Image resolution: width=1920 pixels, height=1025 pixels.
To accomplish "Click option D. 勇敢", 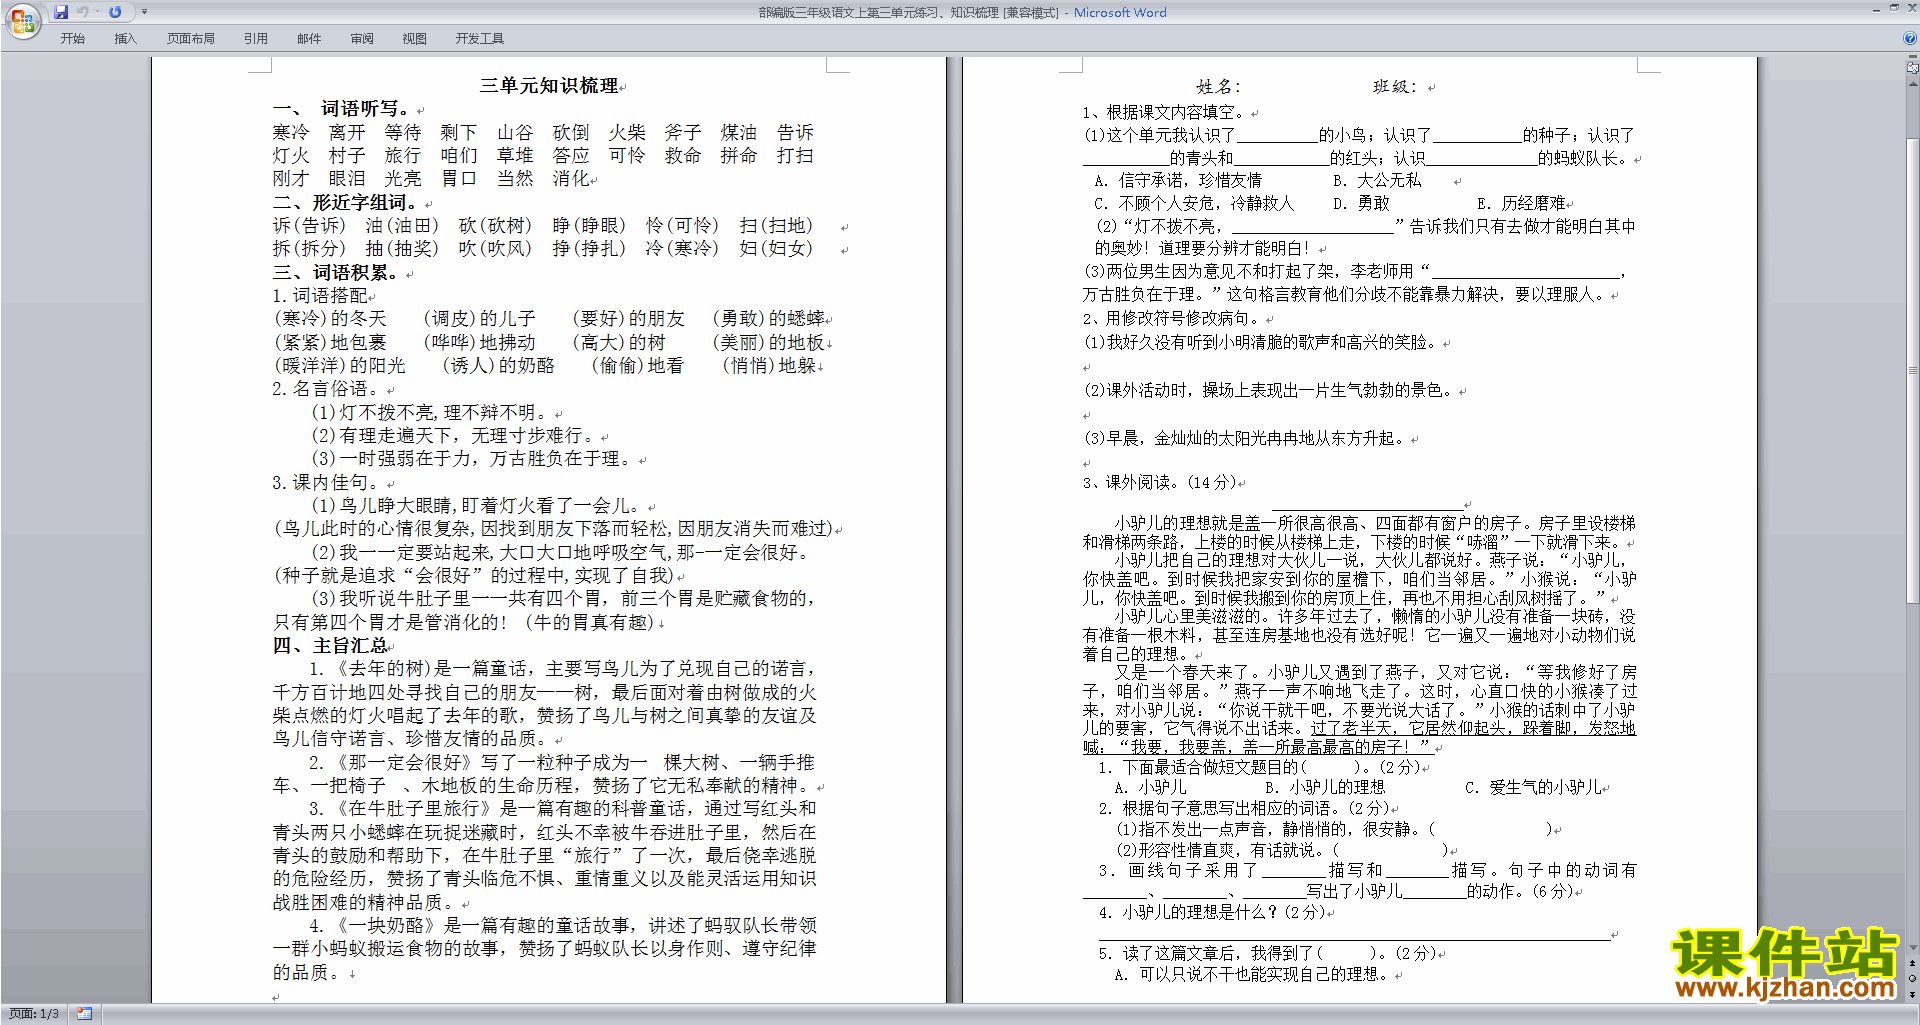I will pos(1361,203).
